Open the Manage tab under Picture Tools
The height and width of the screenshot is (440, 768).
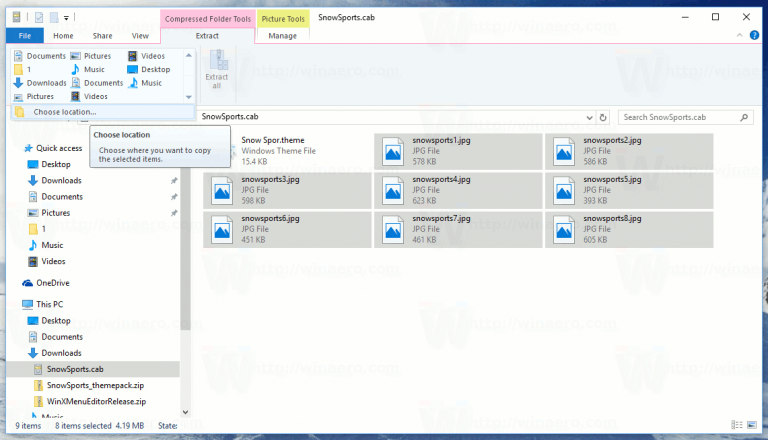[x=283, y=35]
